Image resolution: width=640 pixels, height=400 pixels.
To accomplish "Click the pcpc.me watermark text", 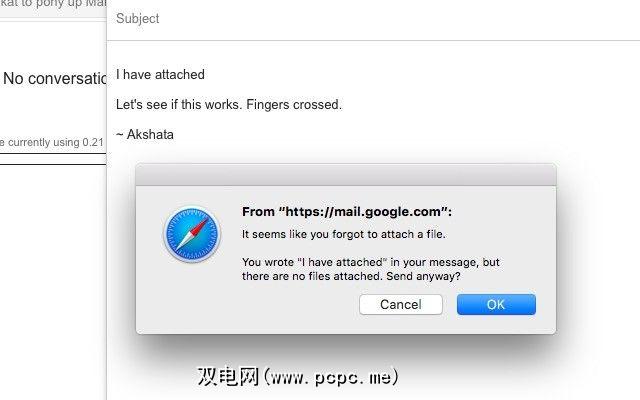I will click(298, 376).
